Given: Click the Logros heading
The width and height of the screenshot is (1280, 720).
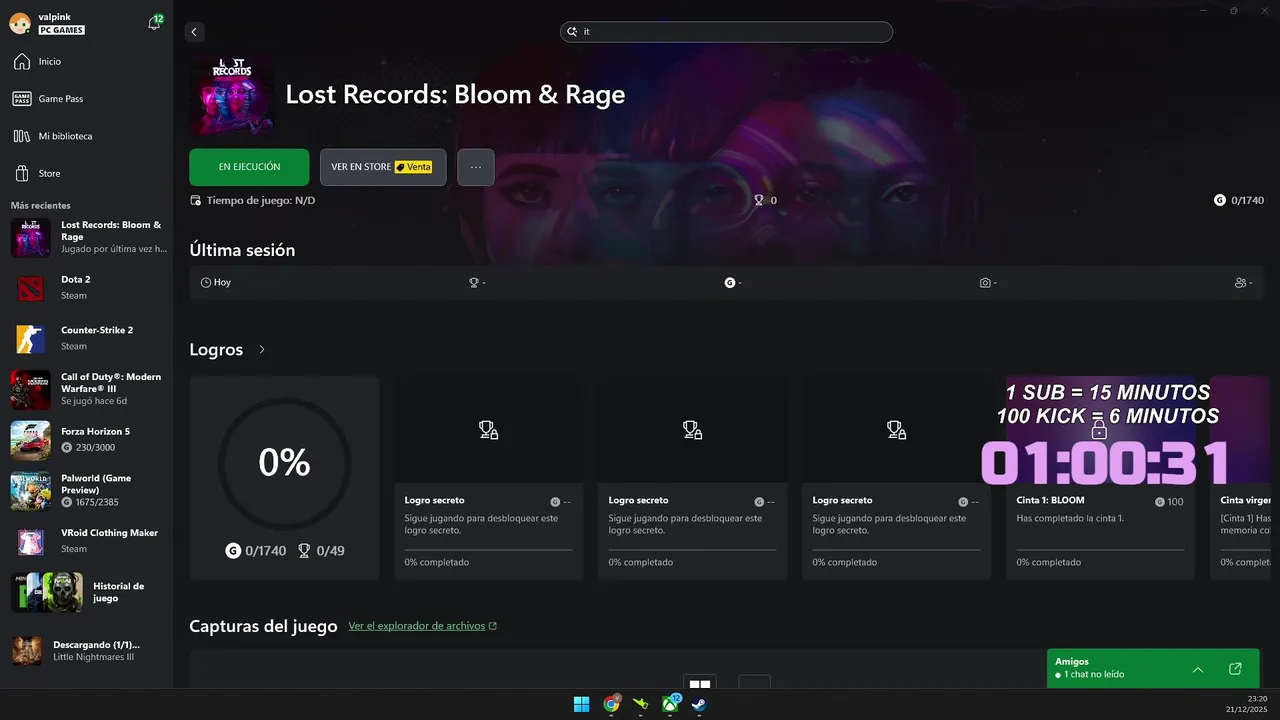Looking at the screenshot, I should (x=216, y=350).
